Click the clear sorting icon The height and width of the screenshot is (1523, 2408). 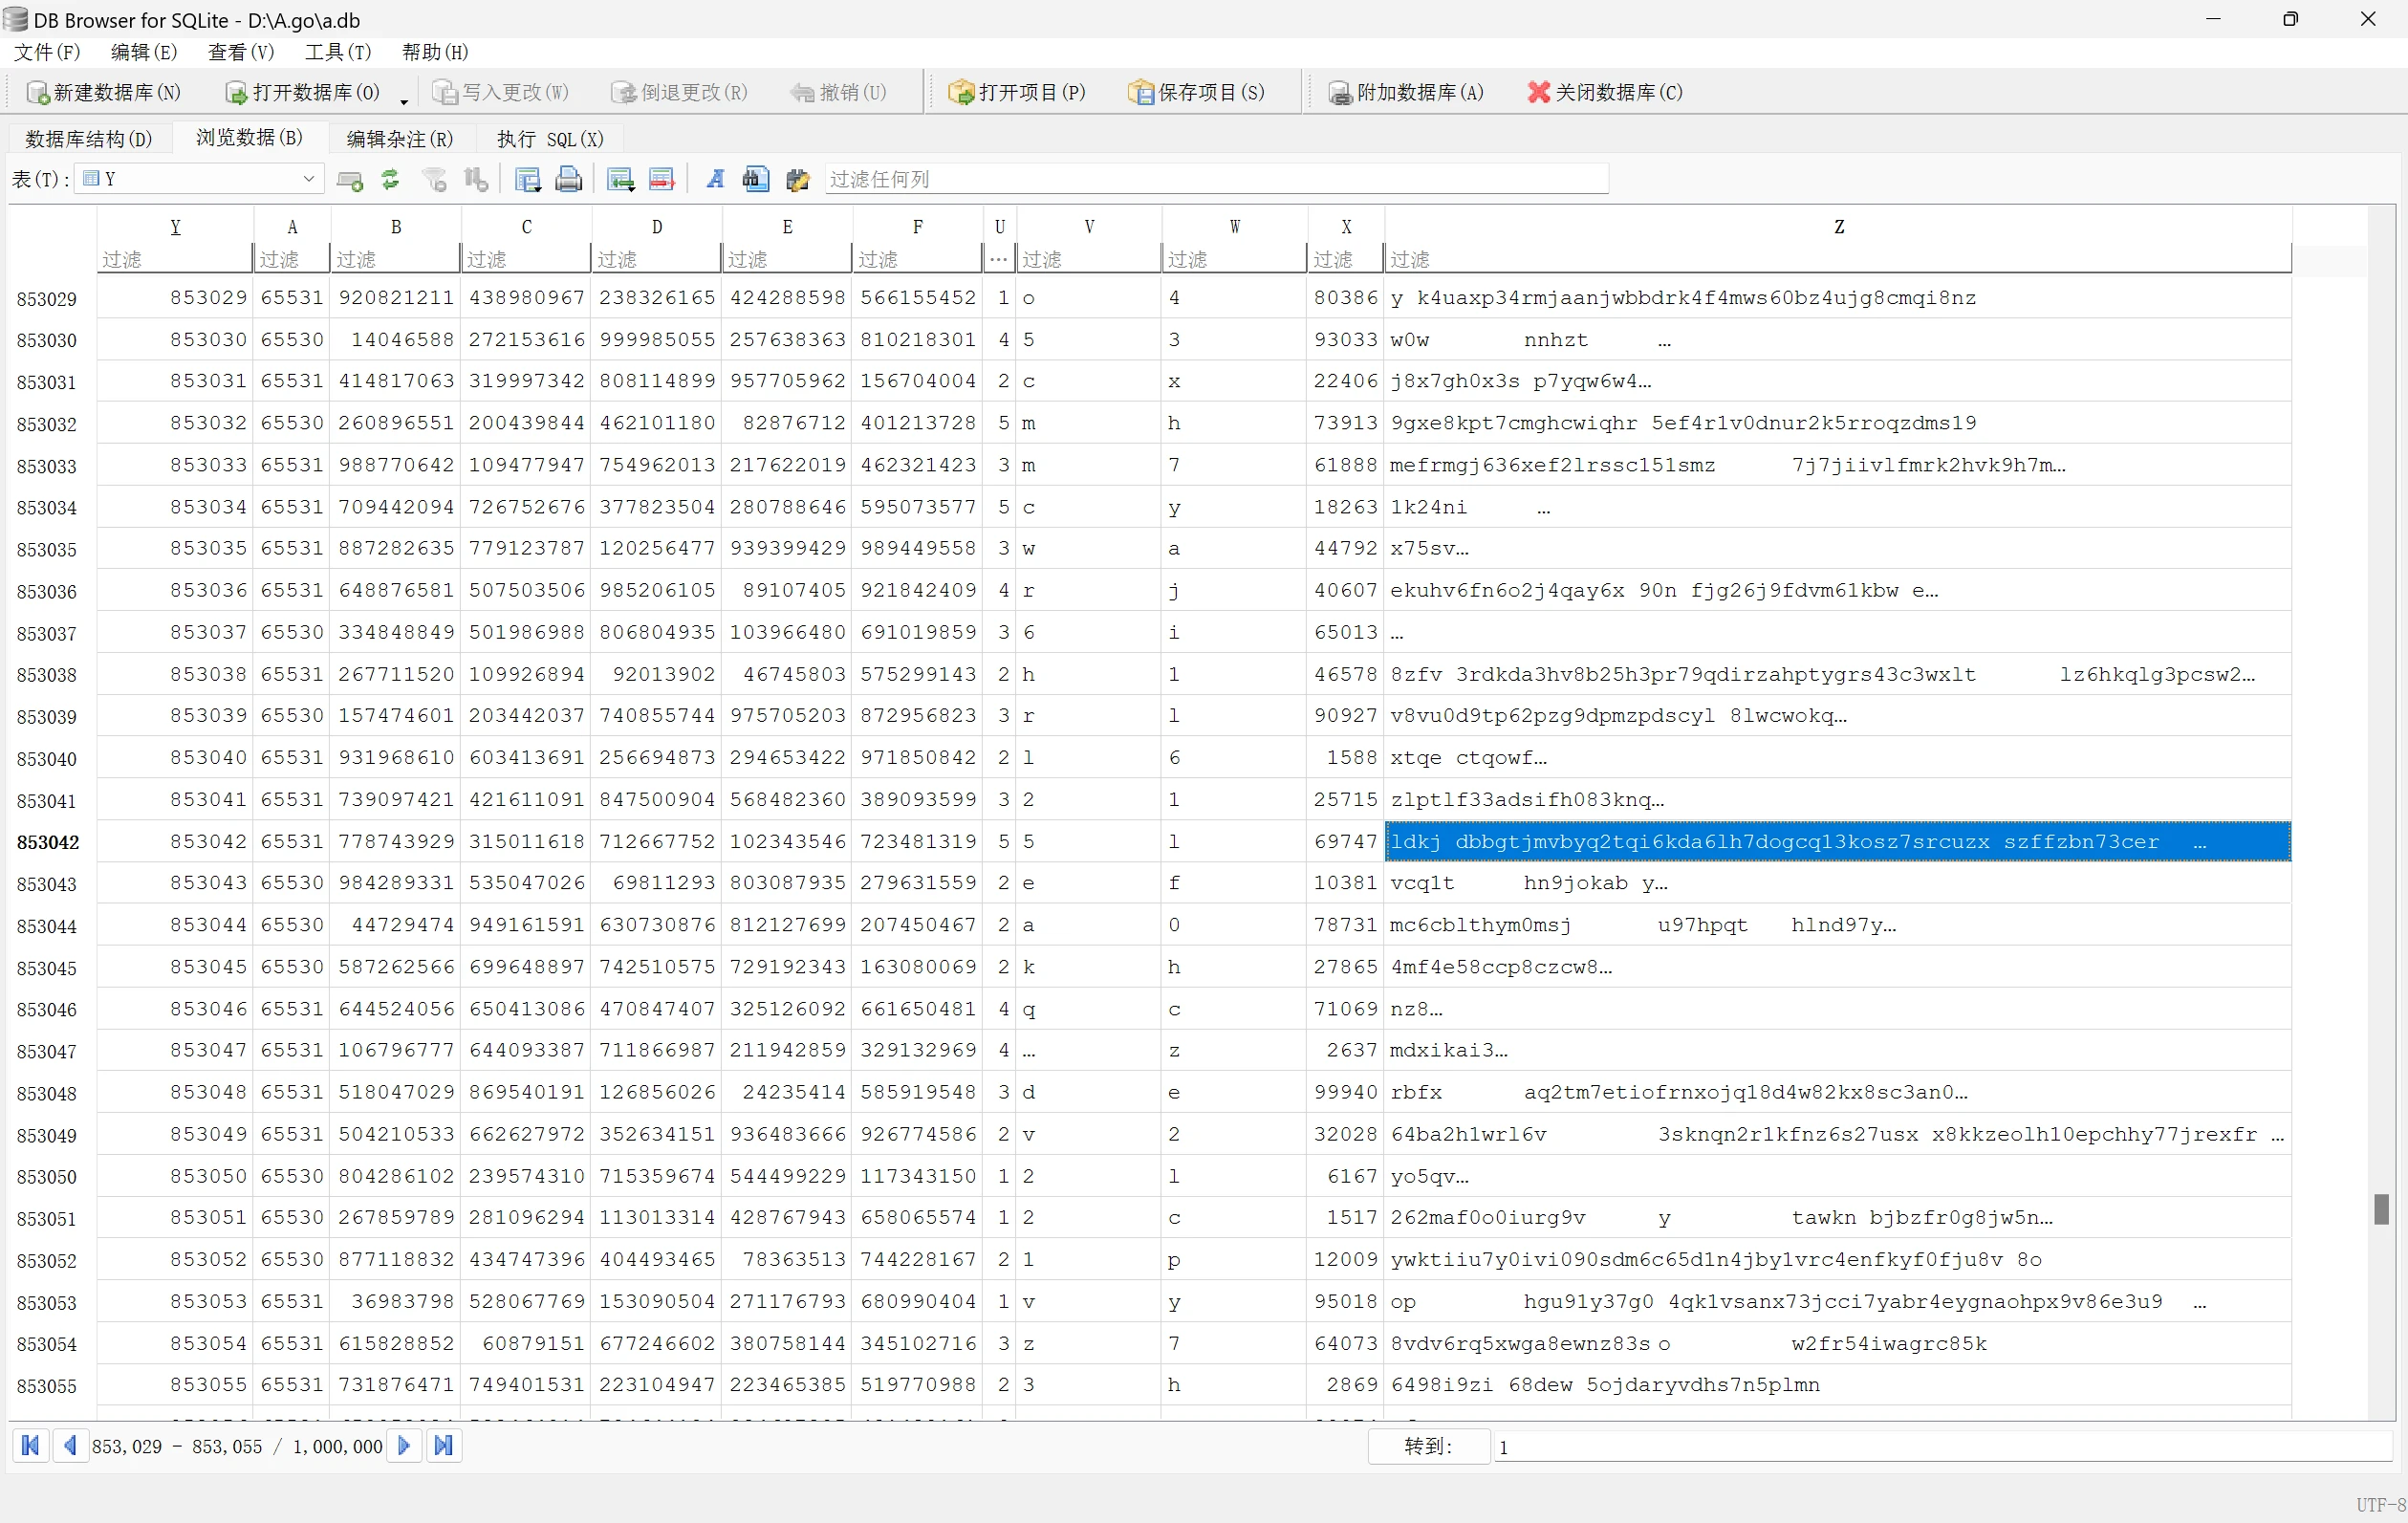[x=476, y=180]
